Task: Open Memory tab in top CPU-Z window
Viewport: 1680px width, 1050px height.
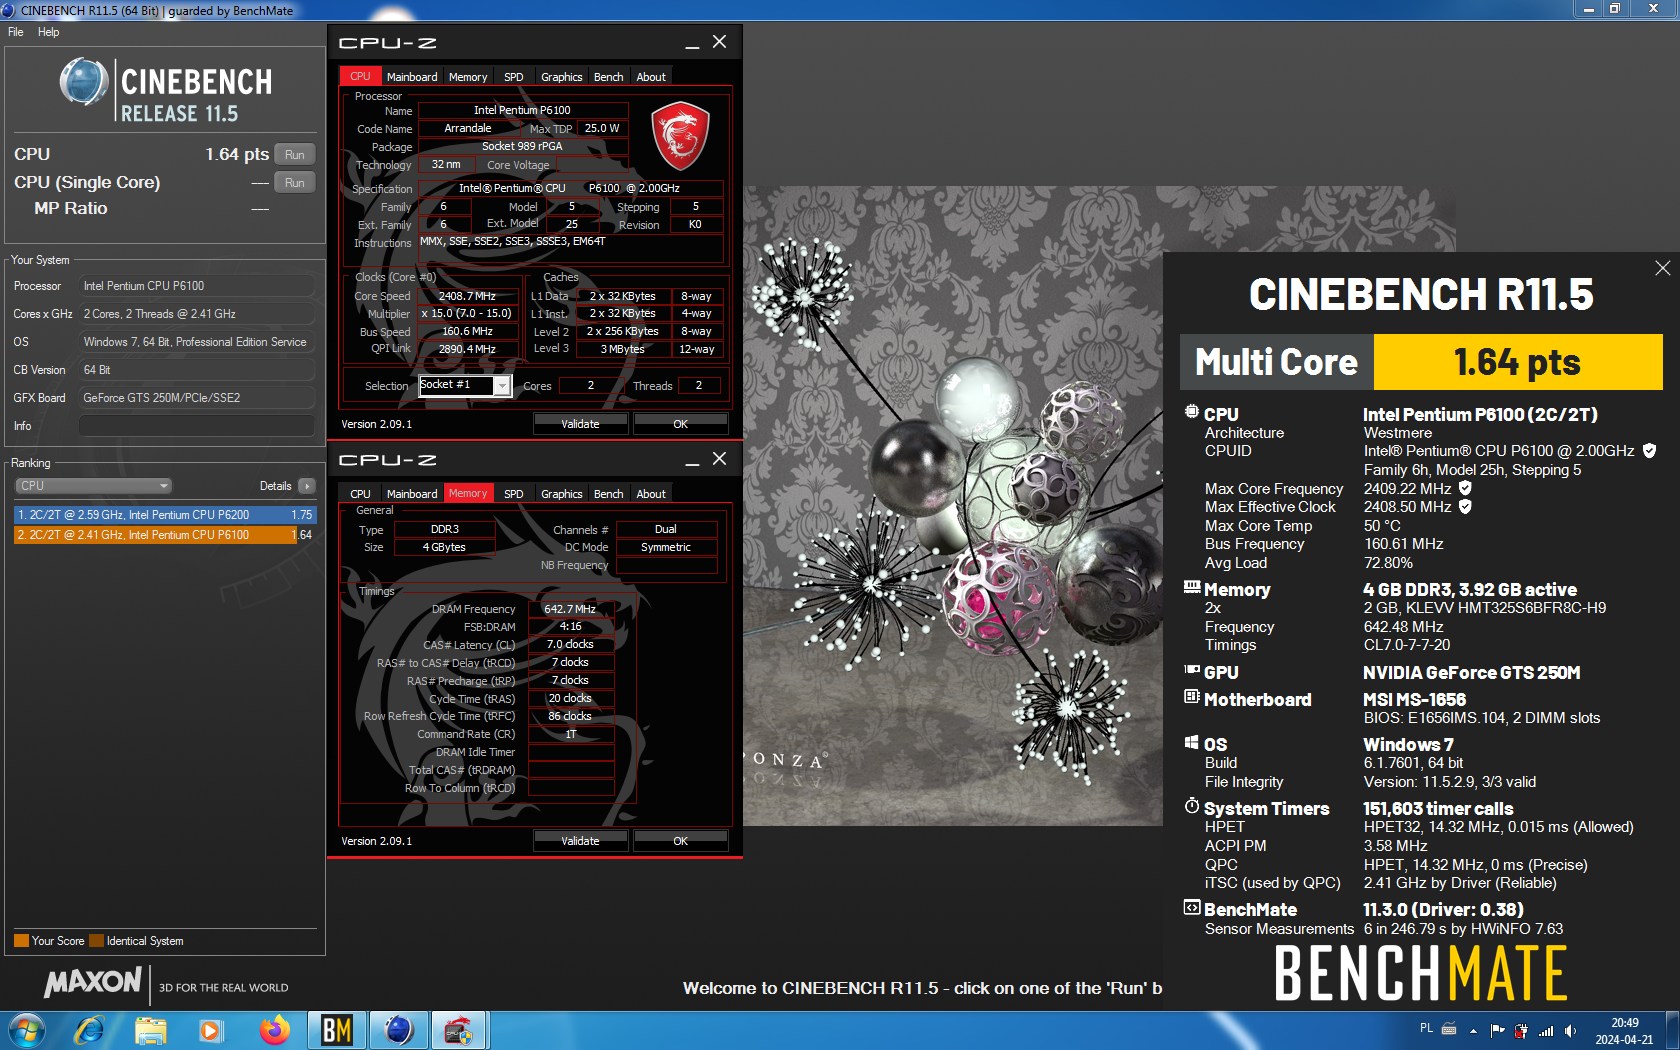Action: (x=468, y=77)
